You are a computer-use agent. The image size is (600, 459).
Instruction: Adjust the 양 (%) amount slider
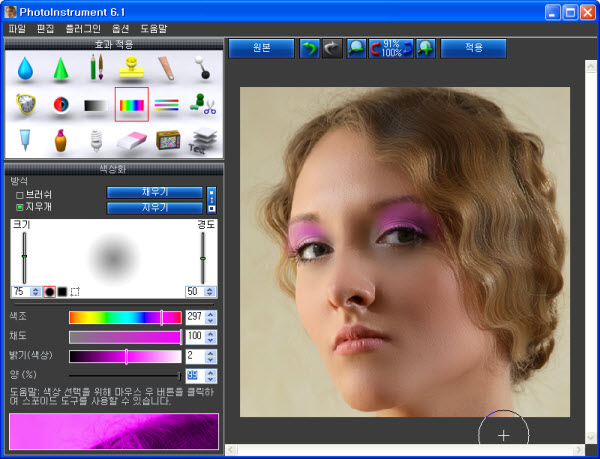point(125,376)
